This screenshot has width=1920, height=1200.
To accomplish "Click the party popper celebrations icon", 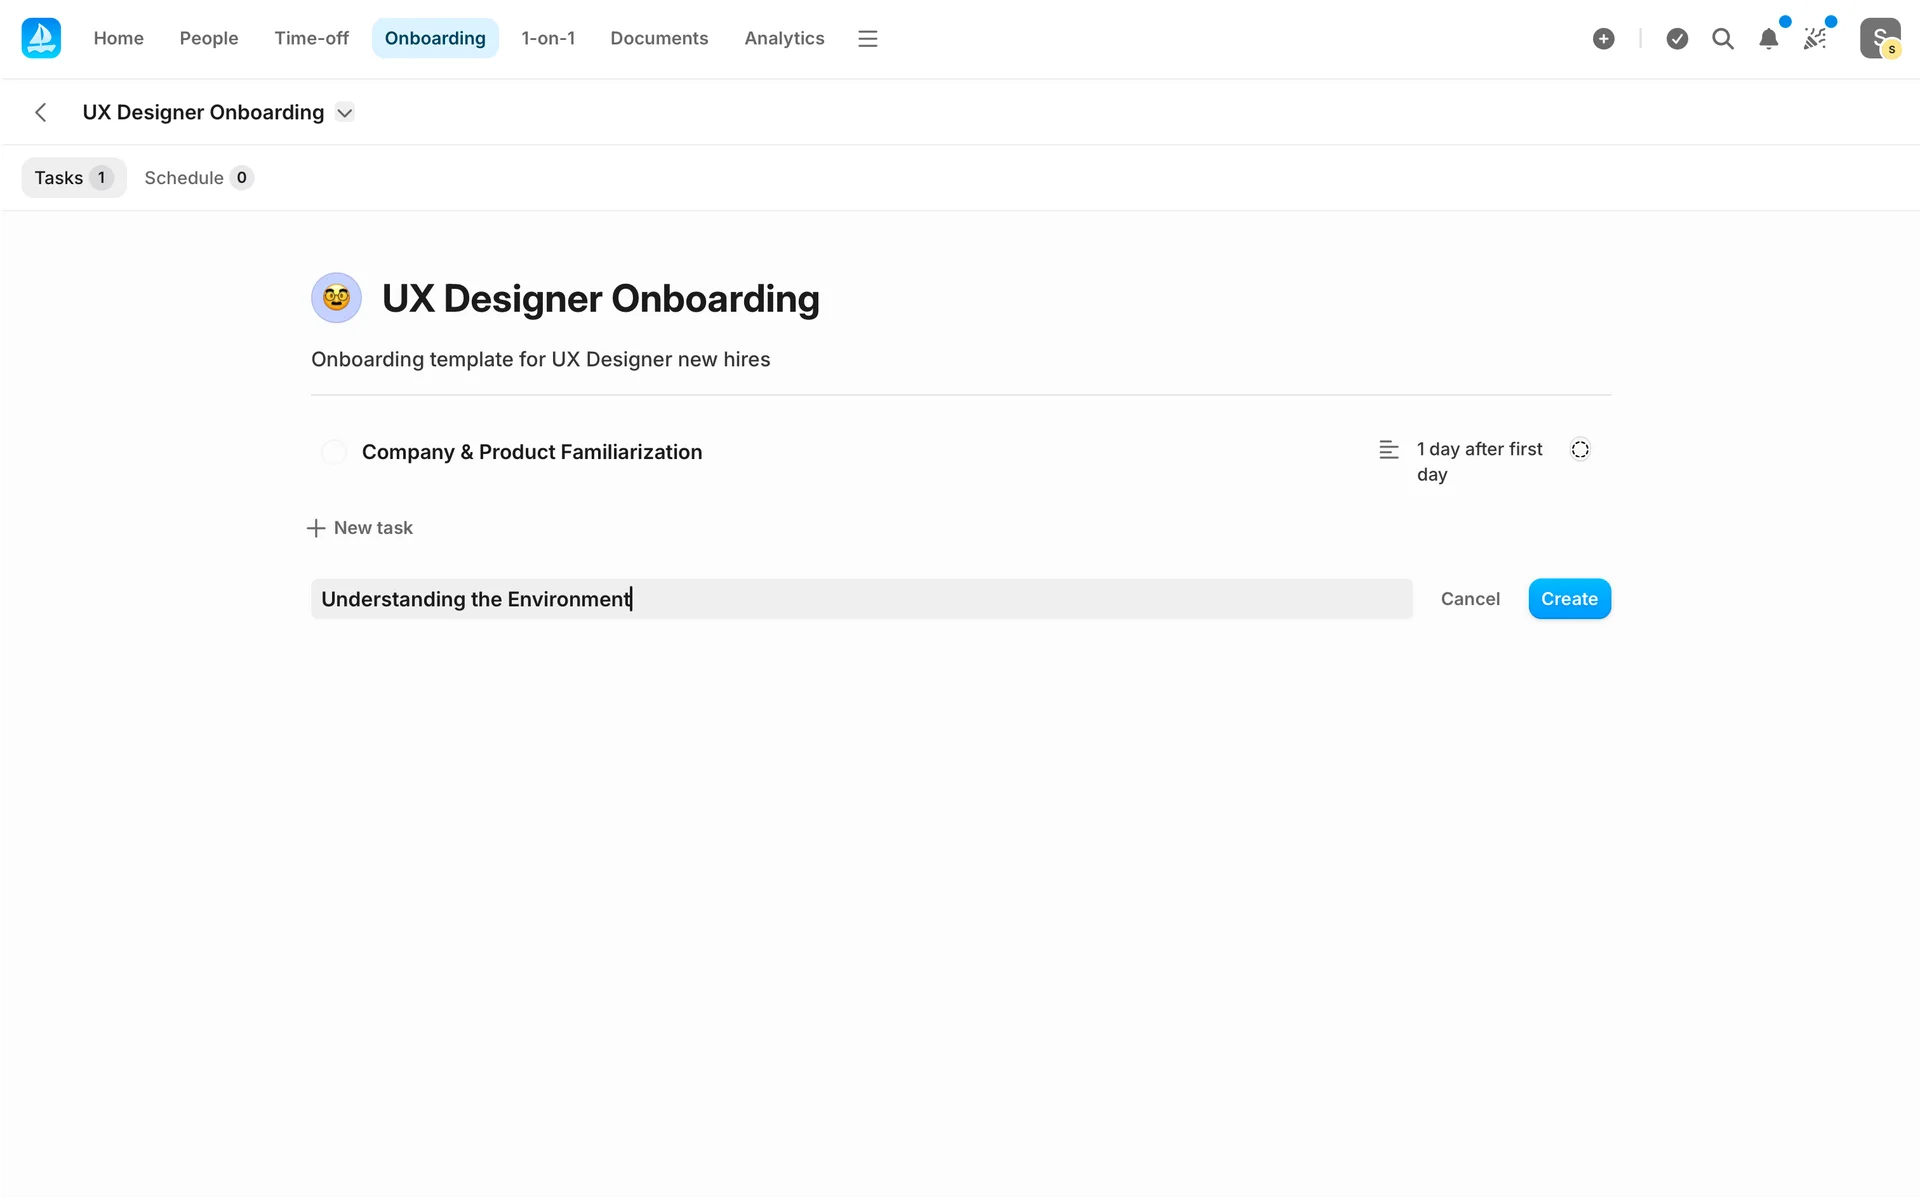I will coord(1815,39).
